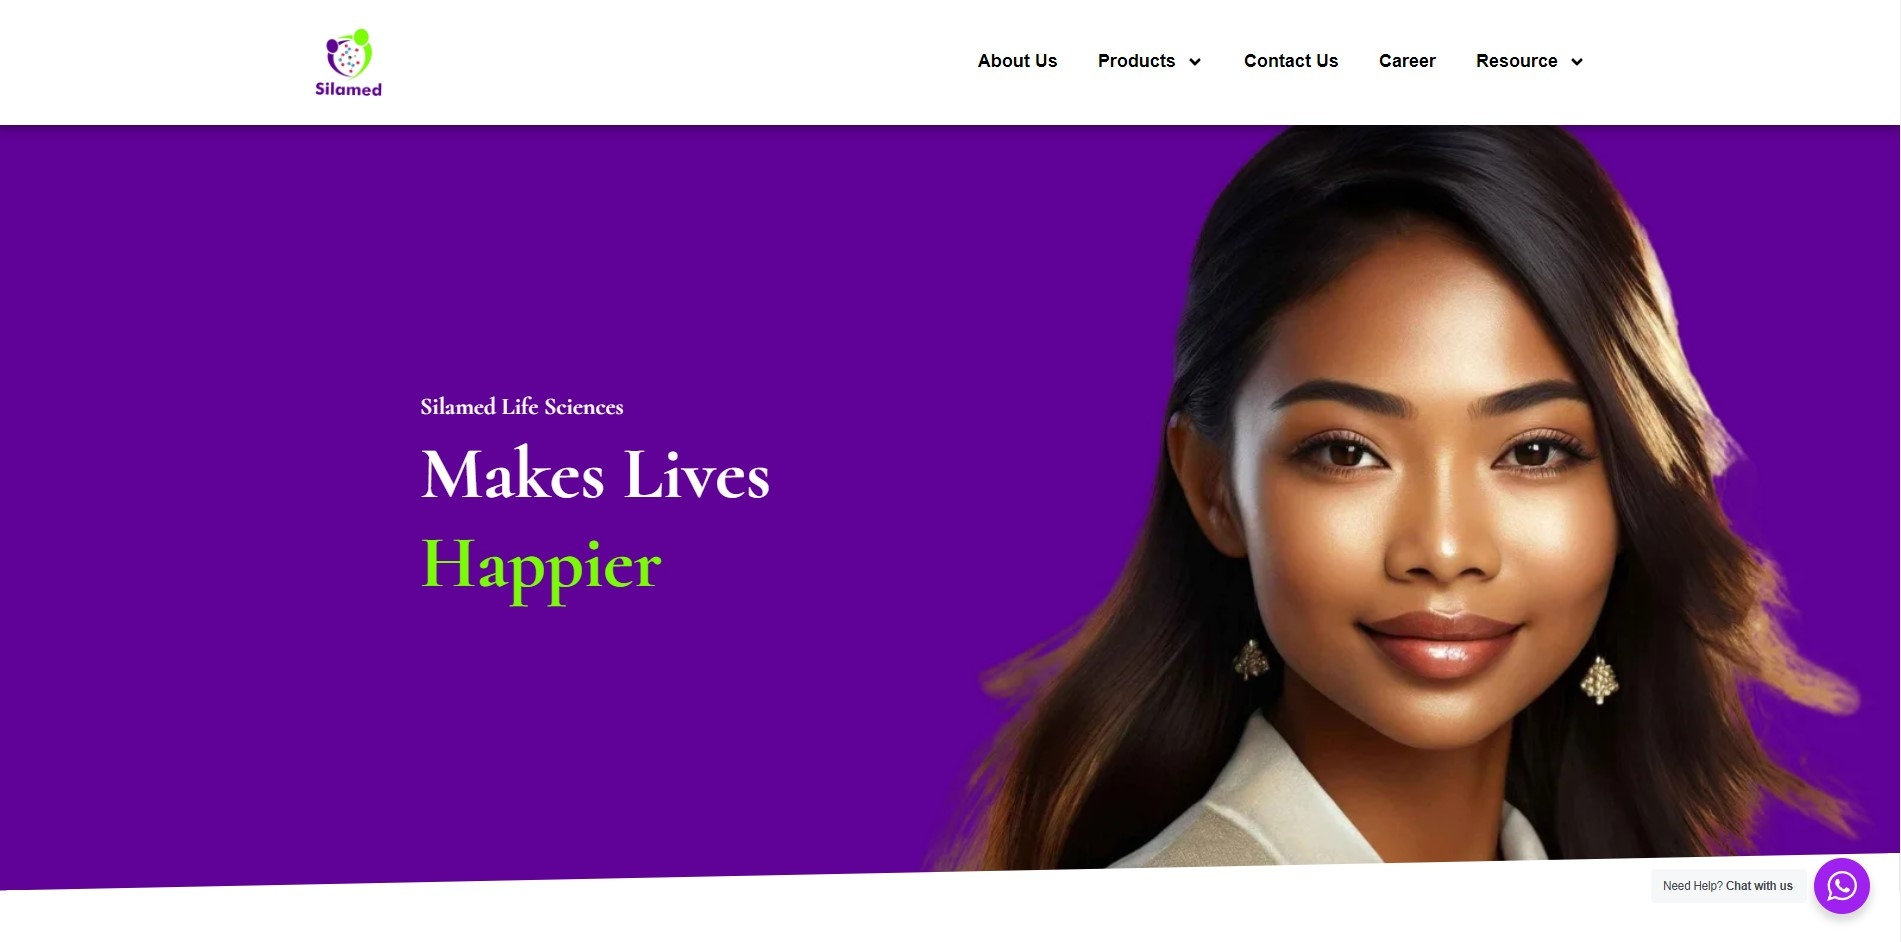Screen dimensions: 1901x942
Task: Expand the Resource dropdown arrow
Action: tap(1577, 62)
